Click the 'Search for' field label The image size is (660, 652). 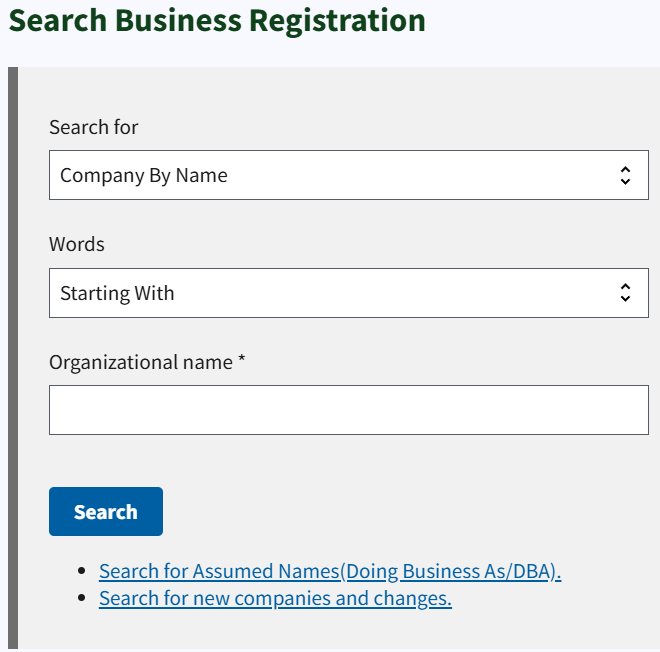click(93, 127)
